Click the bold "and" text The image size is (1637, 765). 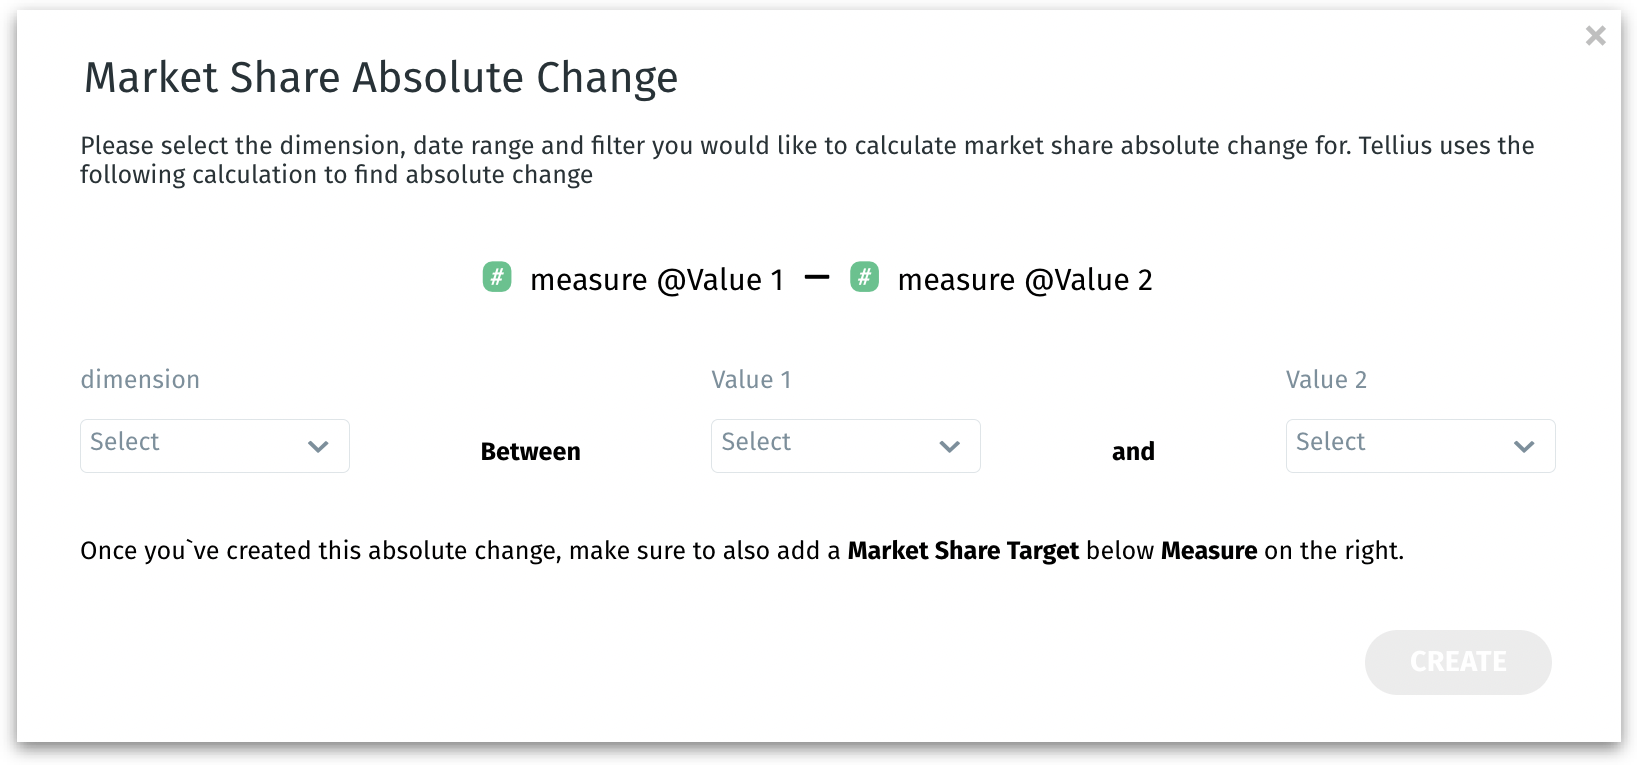[x=1133, y=452]
